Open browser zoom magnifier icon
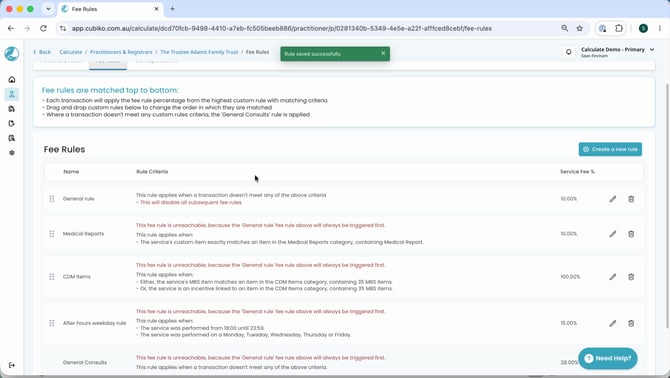This screenshot has height=378, width=670. (564, 28)
